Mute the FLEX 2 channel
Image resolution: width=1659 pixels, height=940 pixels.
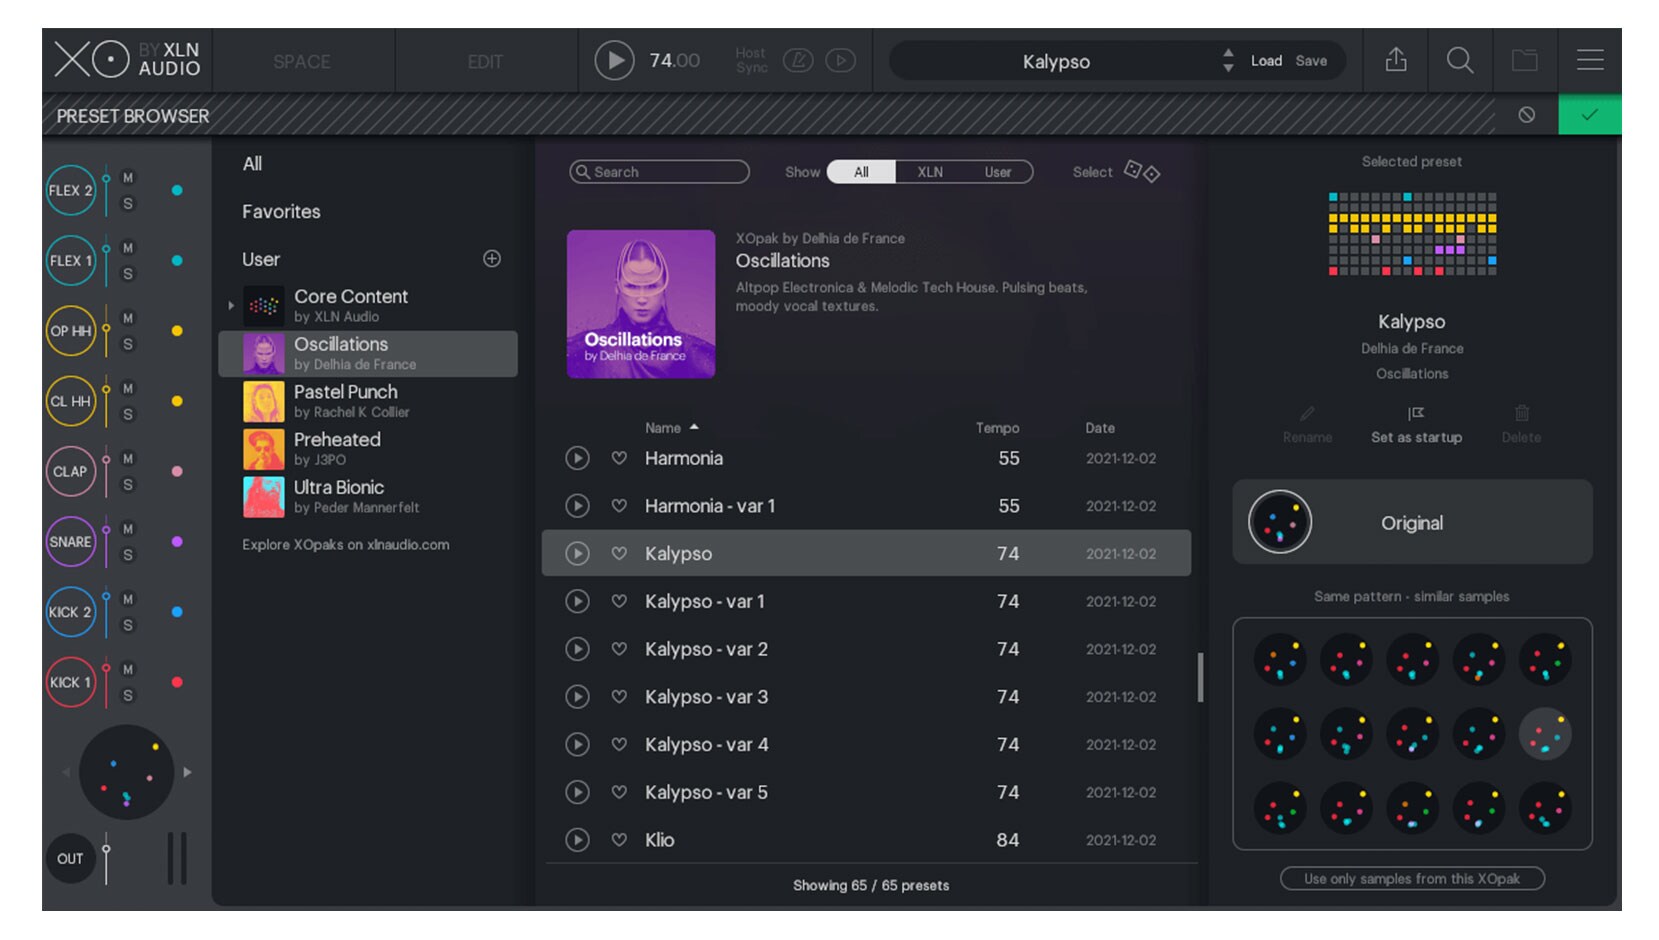tap(128, 178)
